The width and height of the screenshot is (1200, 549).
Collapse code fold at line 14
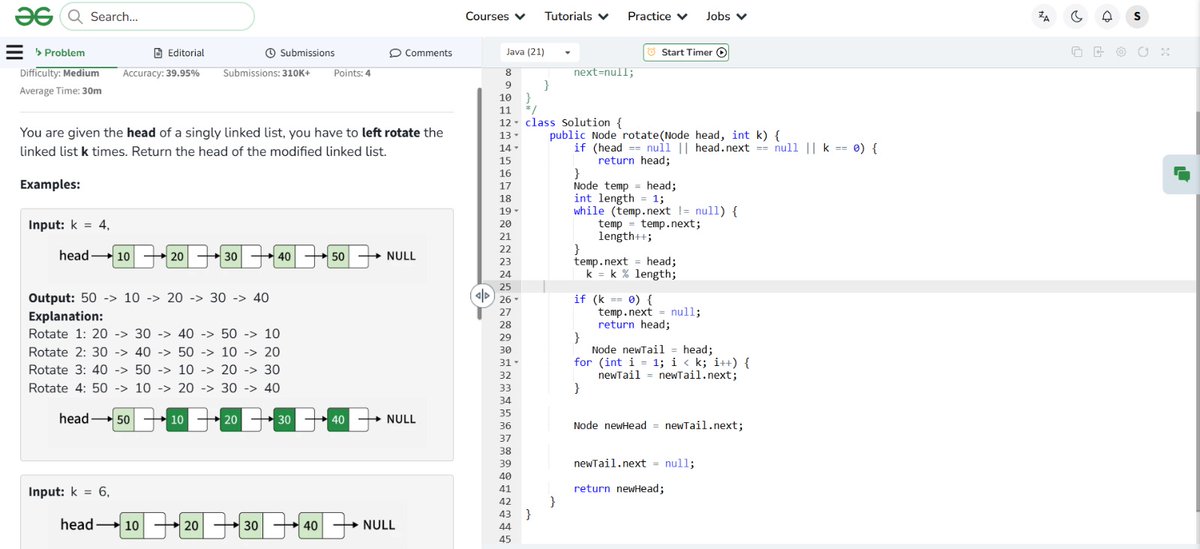point(517,148)
